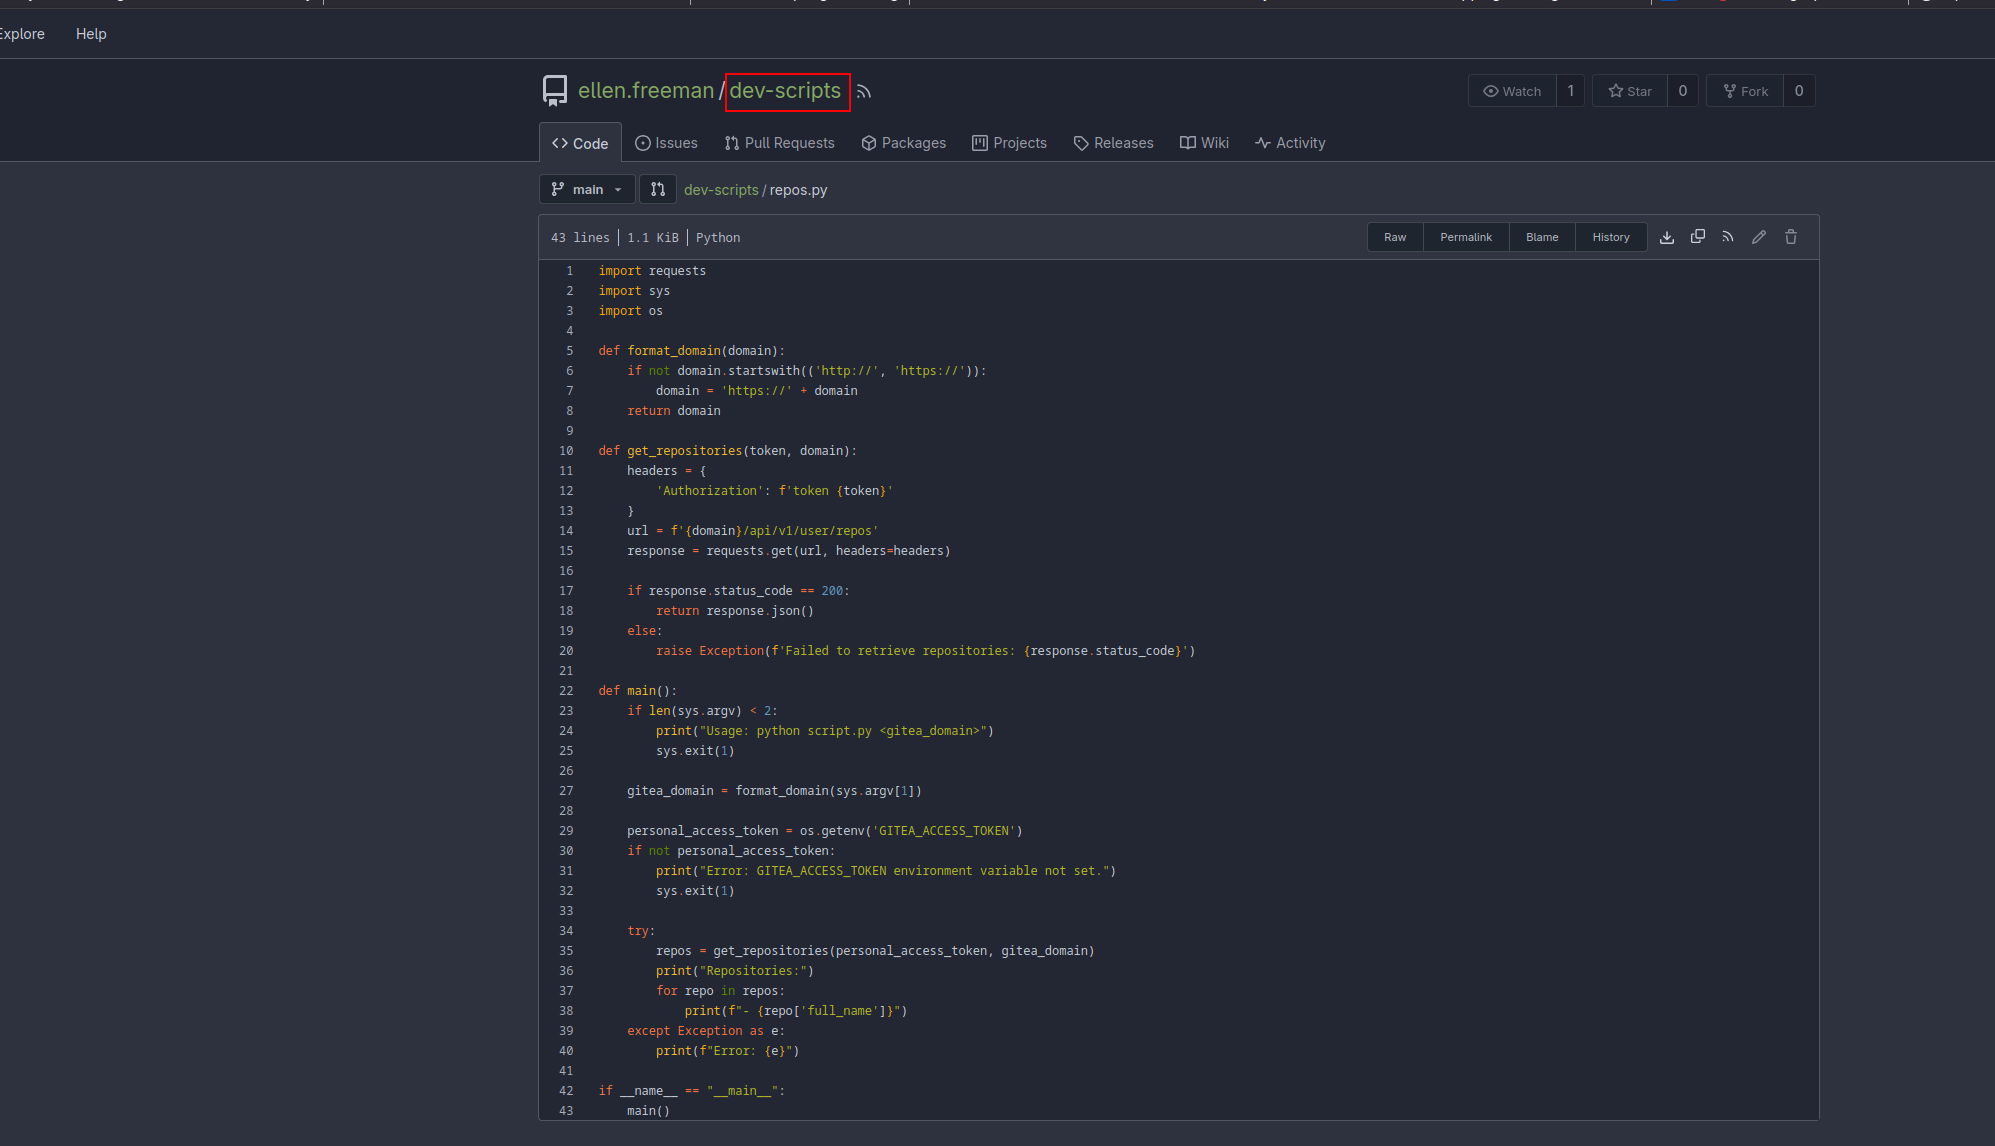
Task: Open the forks count next to Fork
Action: [1799, 91]
